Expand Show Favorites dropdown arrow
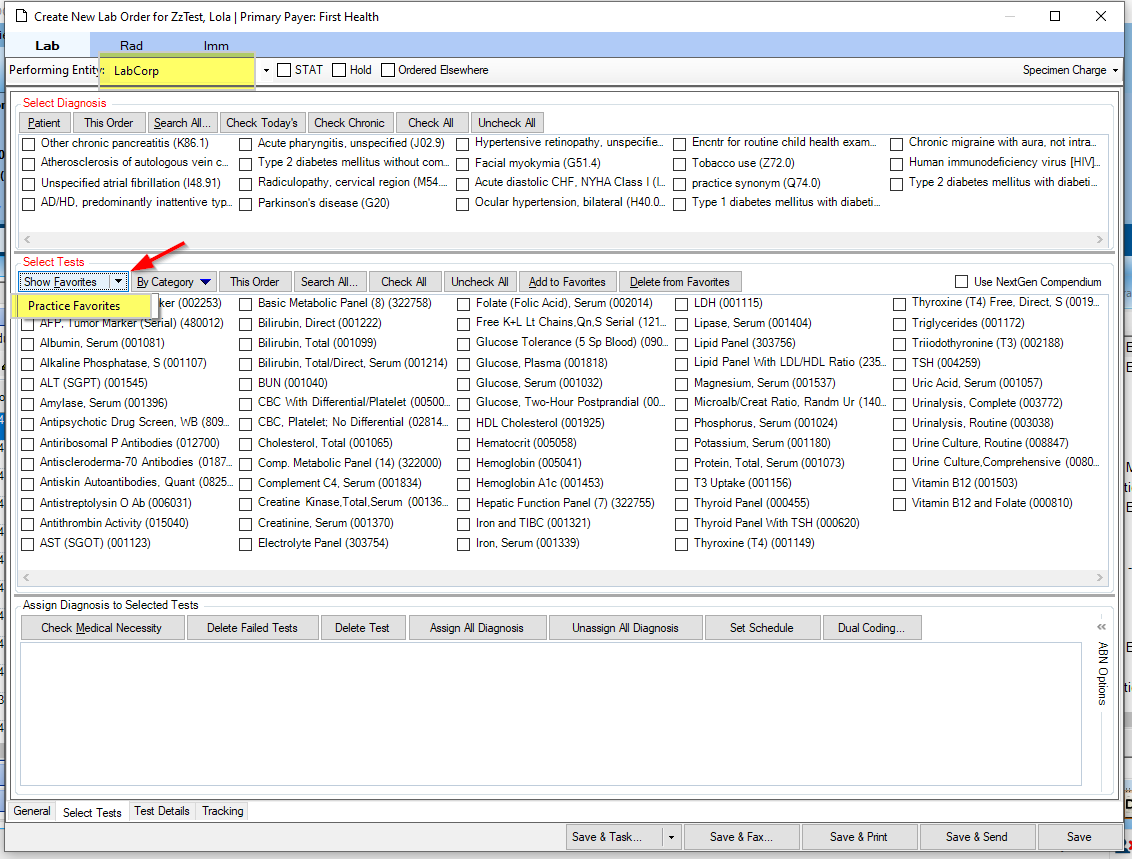The height and width of the screenshot is (859, 1132). pos(118,282)
